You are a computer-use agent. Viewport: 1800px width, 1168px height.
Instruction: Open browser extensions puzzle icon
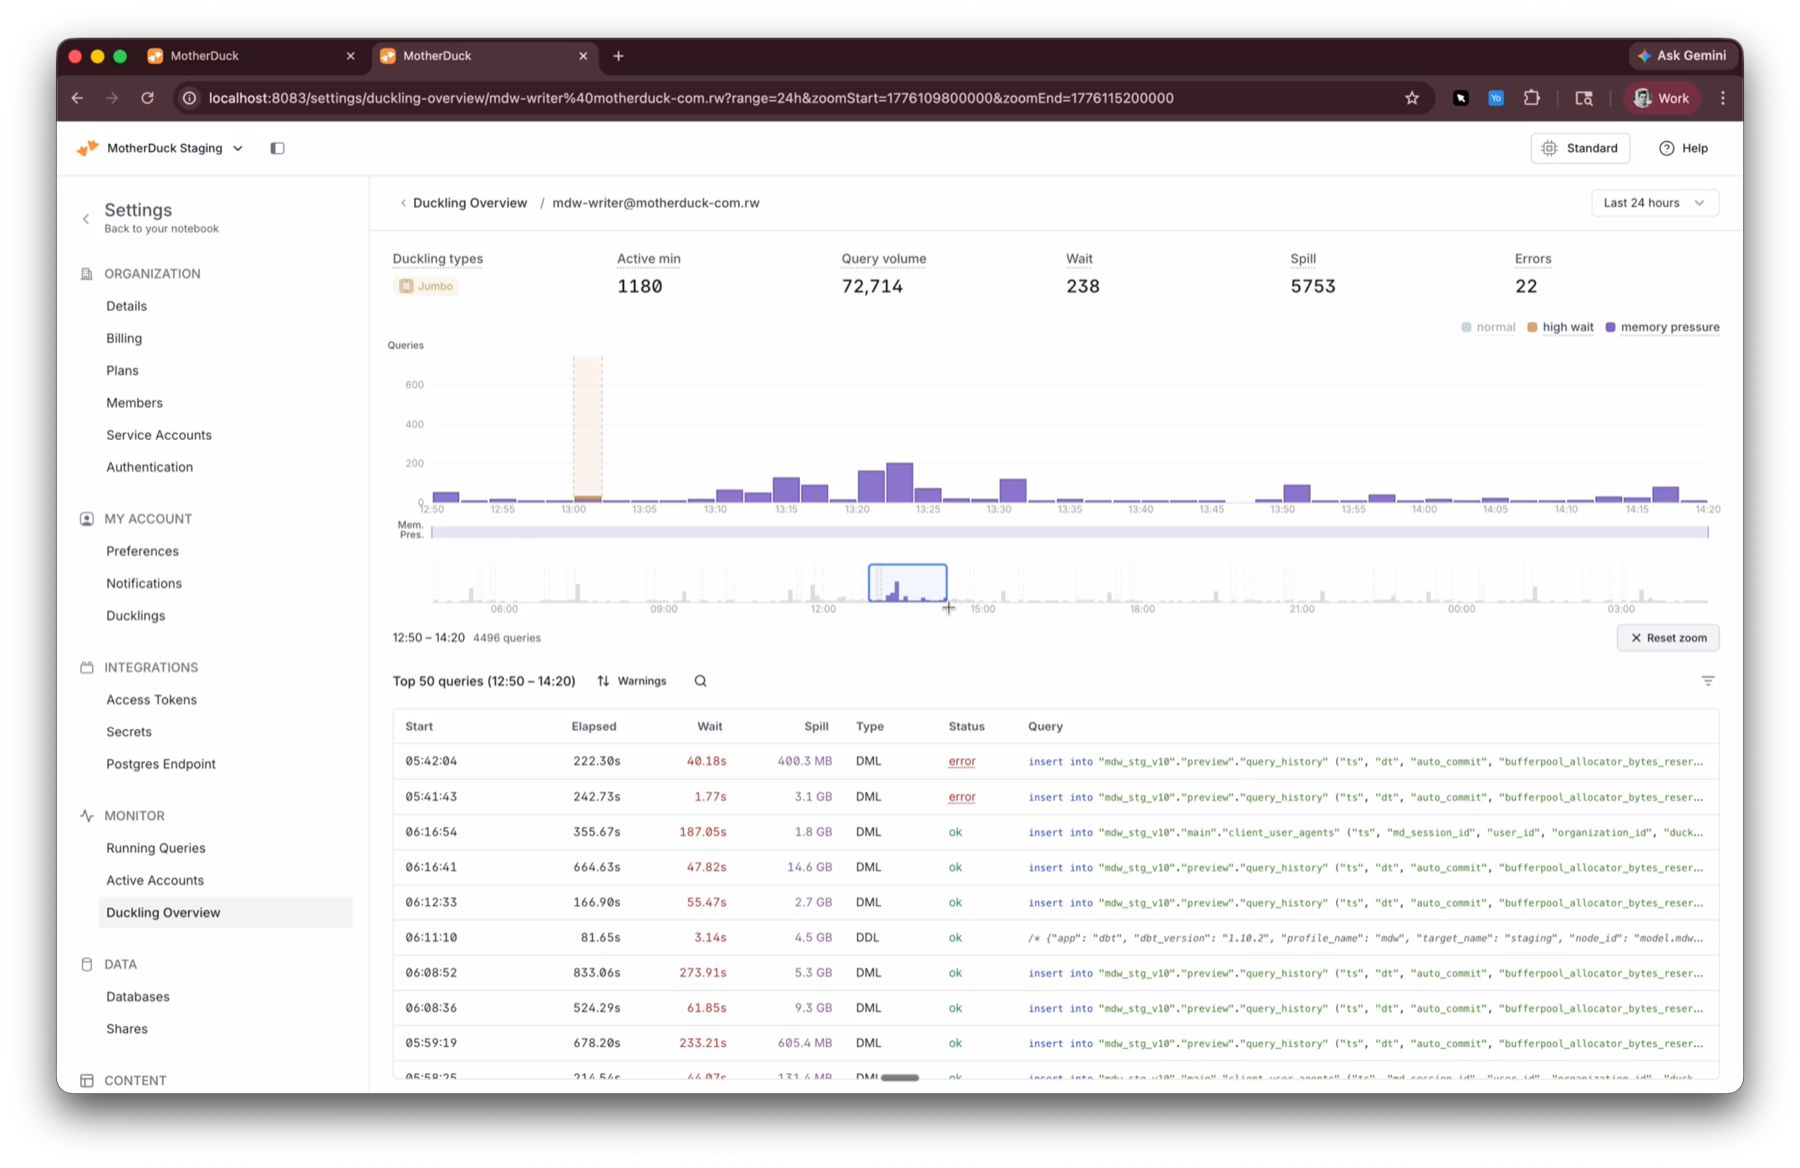point(1531,98)
